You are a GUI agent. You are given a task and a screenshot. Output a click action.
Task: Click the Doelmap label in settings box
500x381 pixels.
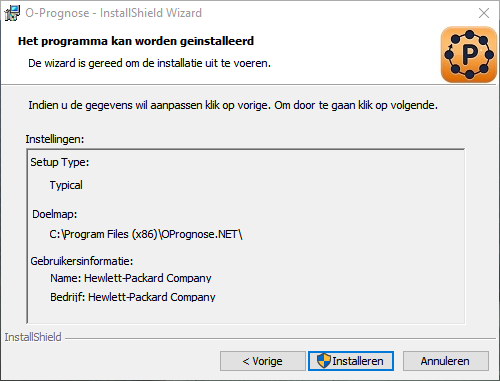(x=55, y=214)
